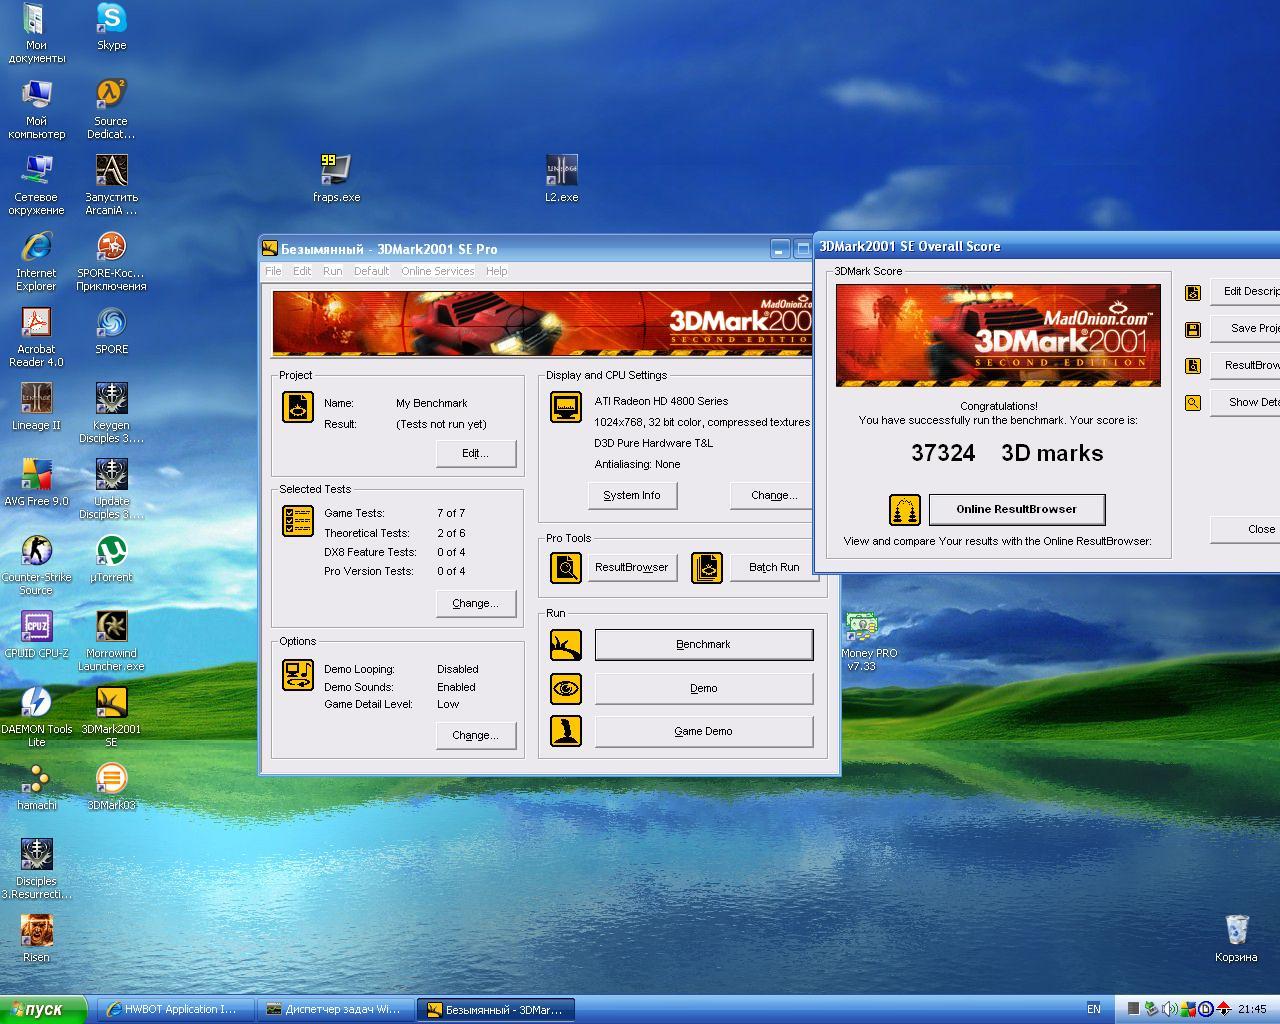
Task: Click the Benchmark run icon
Action: pos(566,644)
